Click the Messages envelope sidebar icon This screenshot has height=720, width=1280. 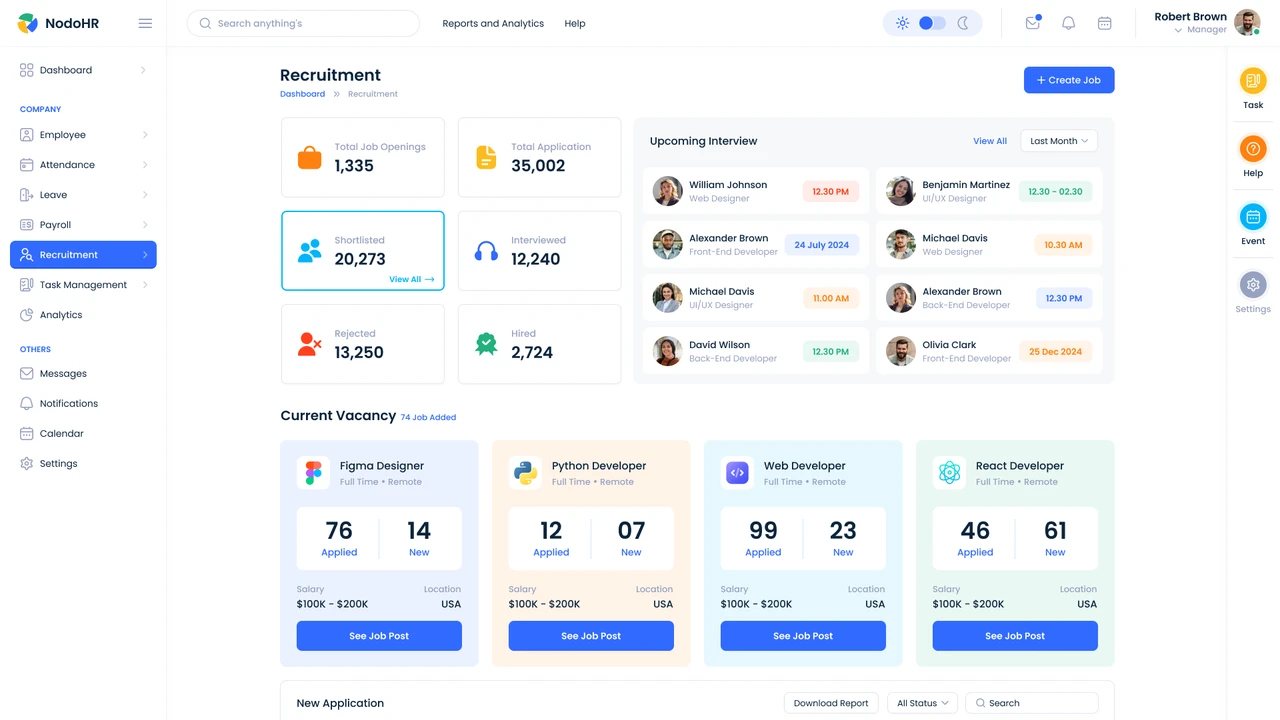click(27, 374)
